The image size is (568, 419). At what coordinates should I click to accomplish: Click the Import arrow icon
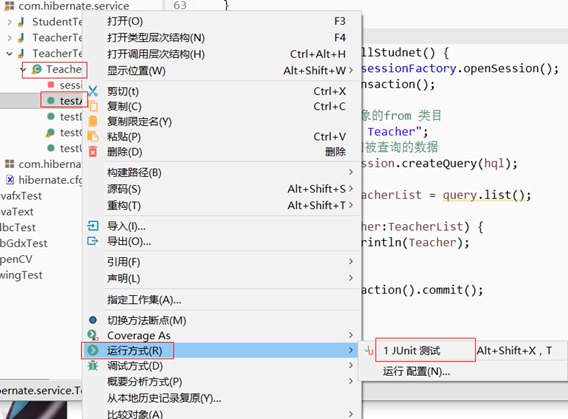coord(93,226)
